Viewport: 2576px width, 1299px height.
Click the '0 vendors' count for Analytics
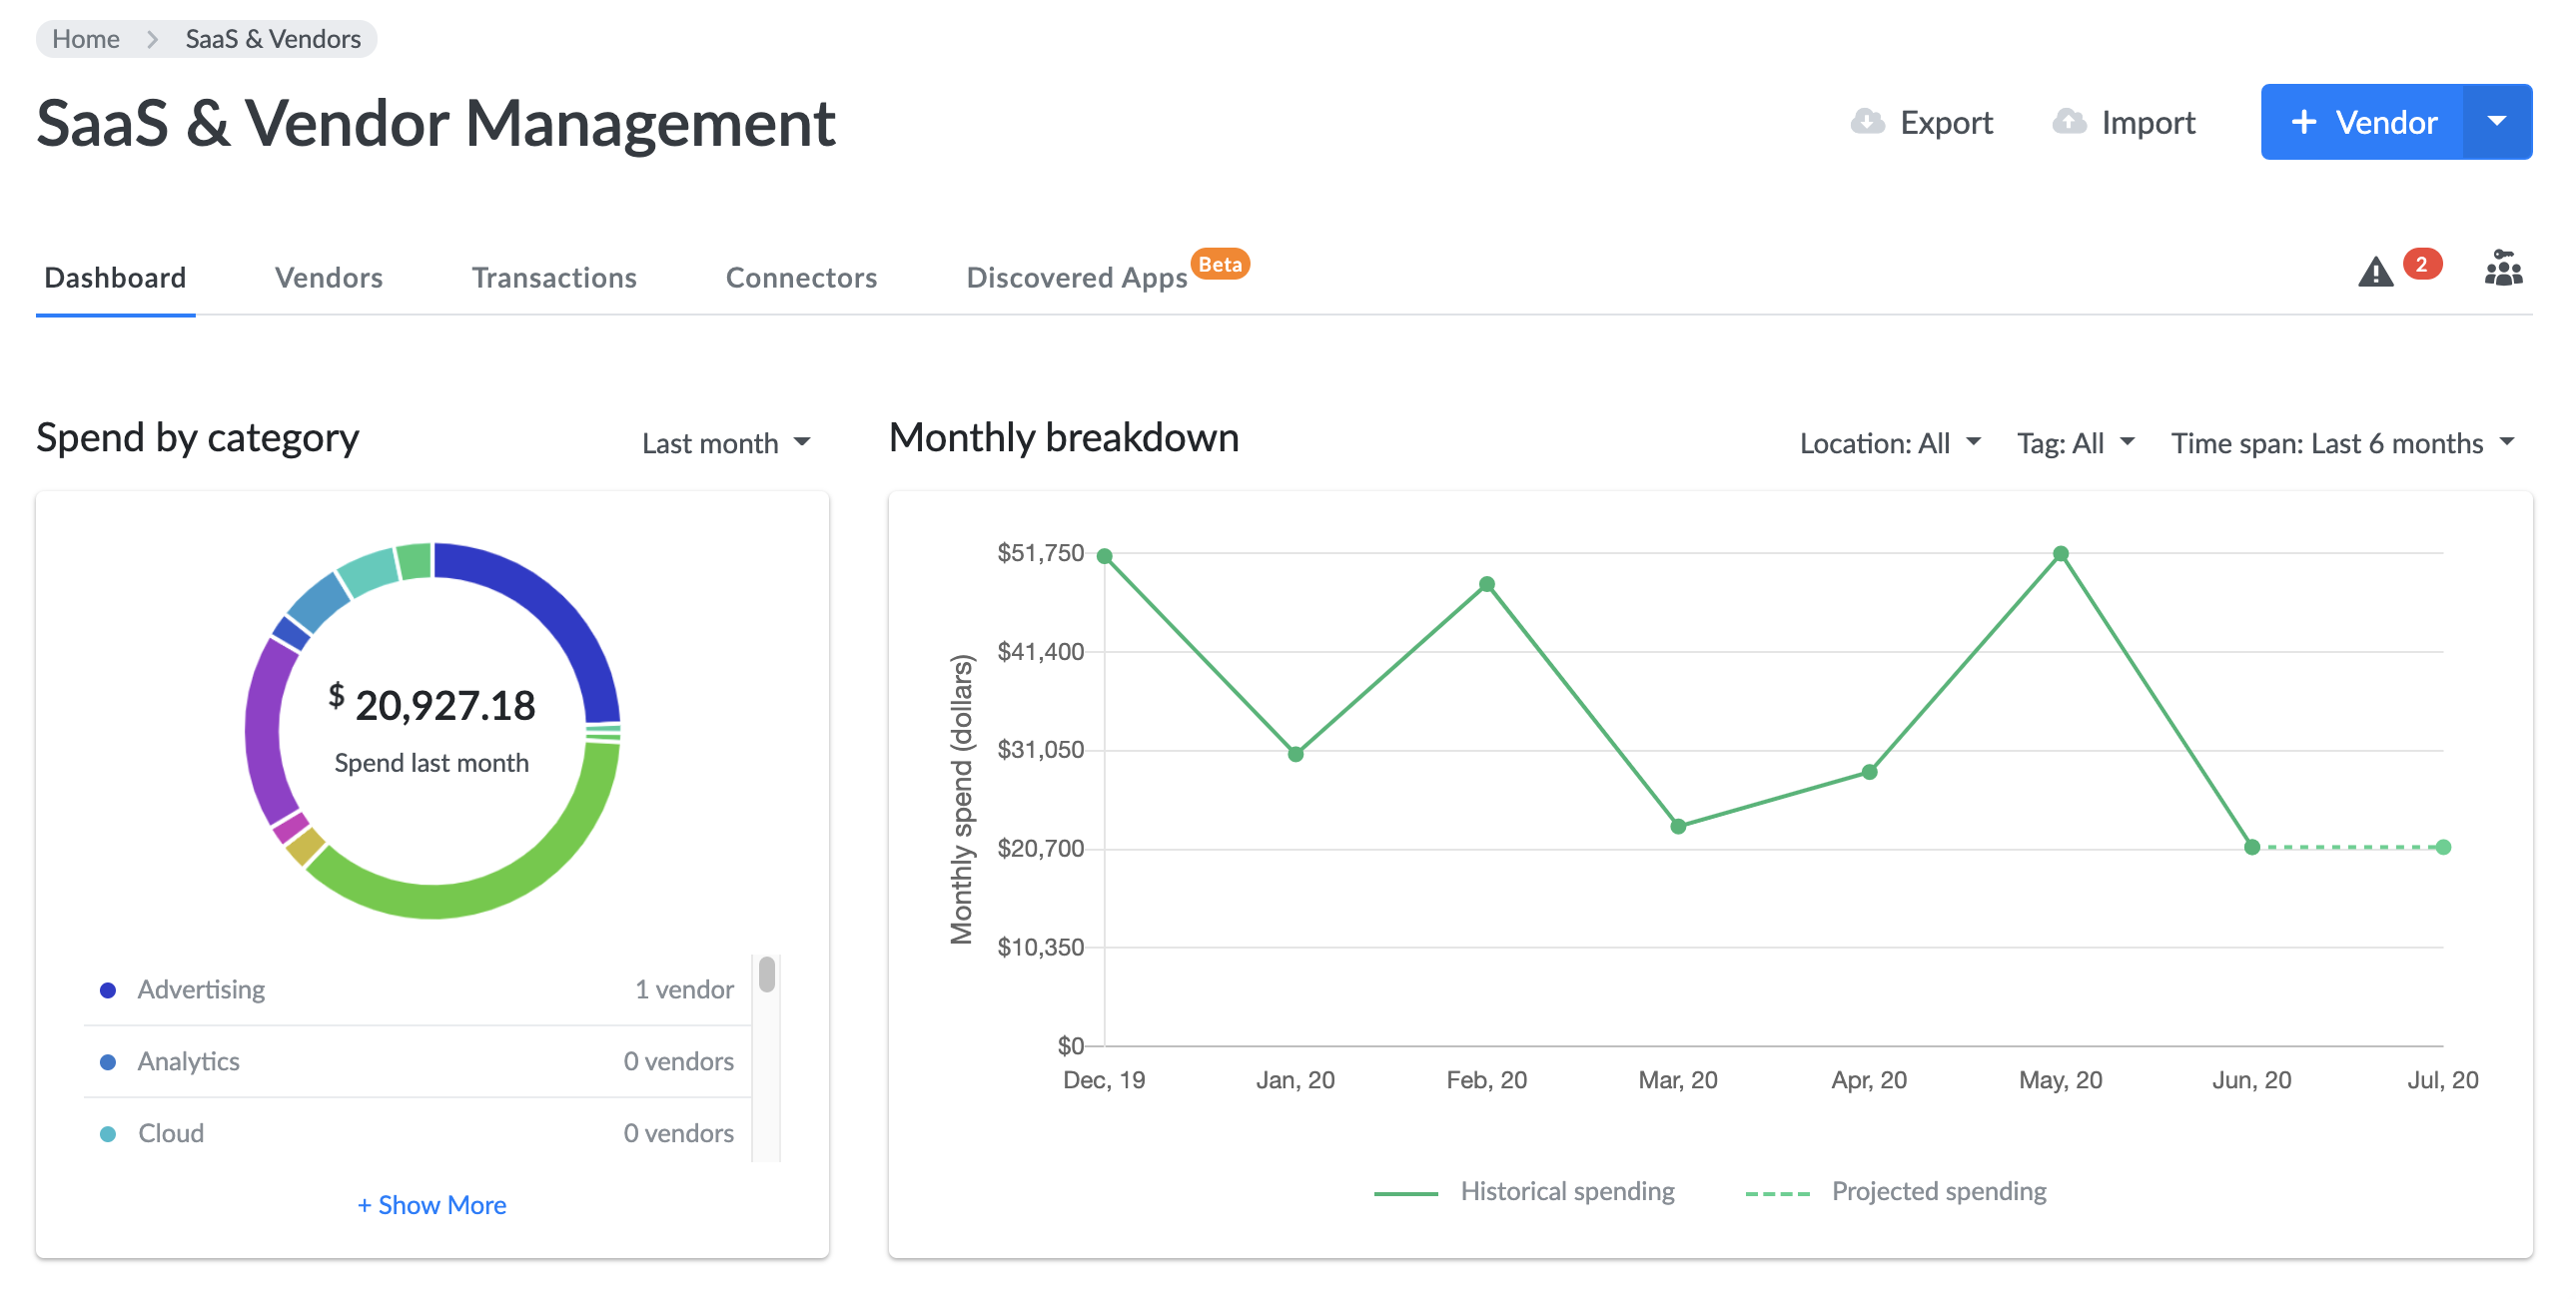(678, 1062)
